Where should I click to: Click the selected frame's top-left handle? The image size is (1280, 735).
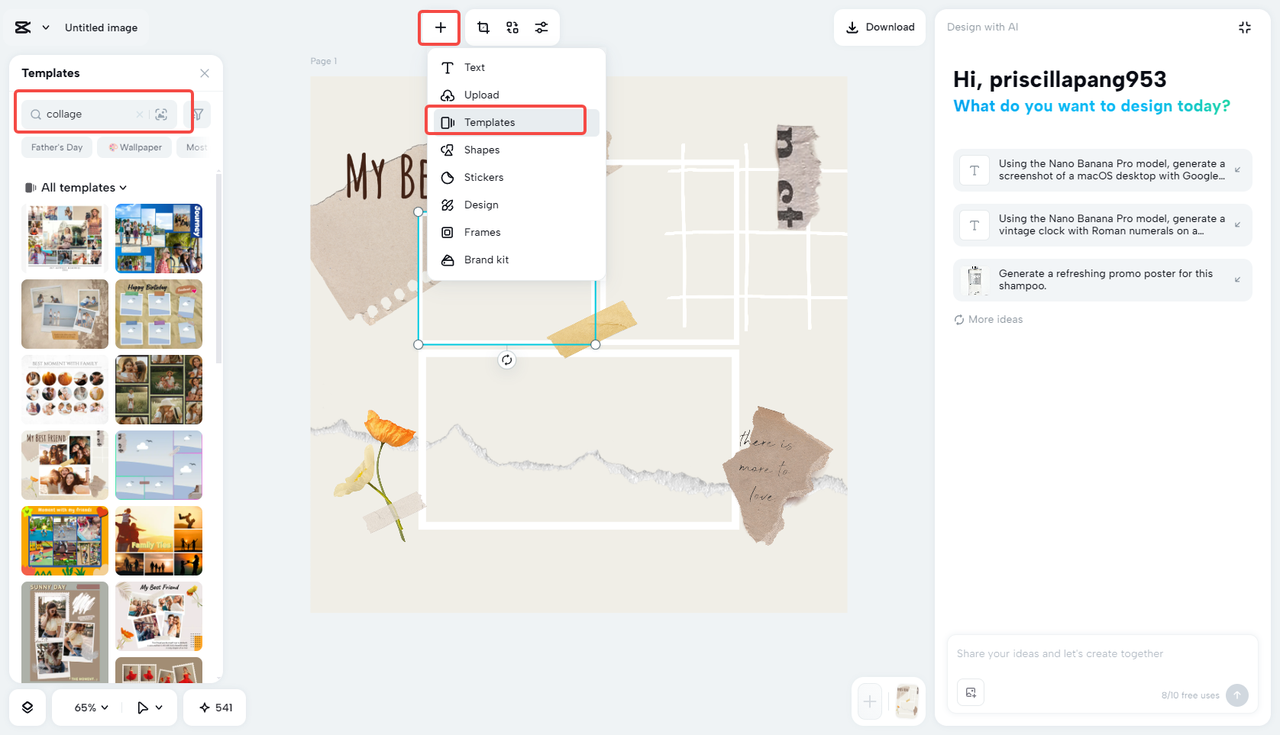pos(418,212)
